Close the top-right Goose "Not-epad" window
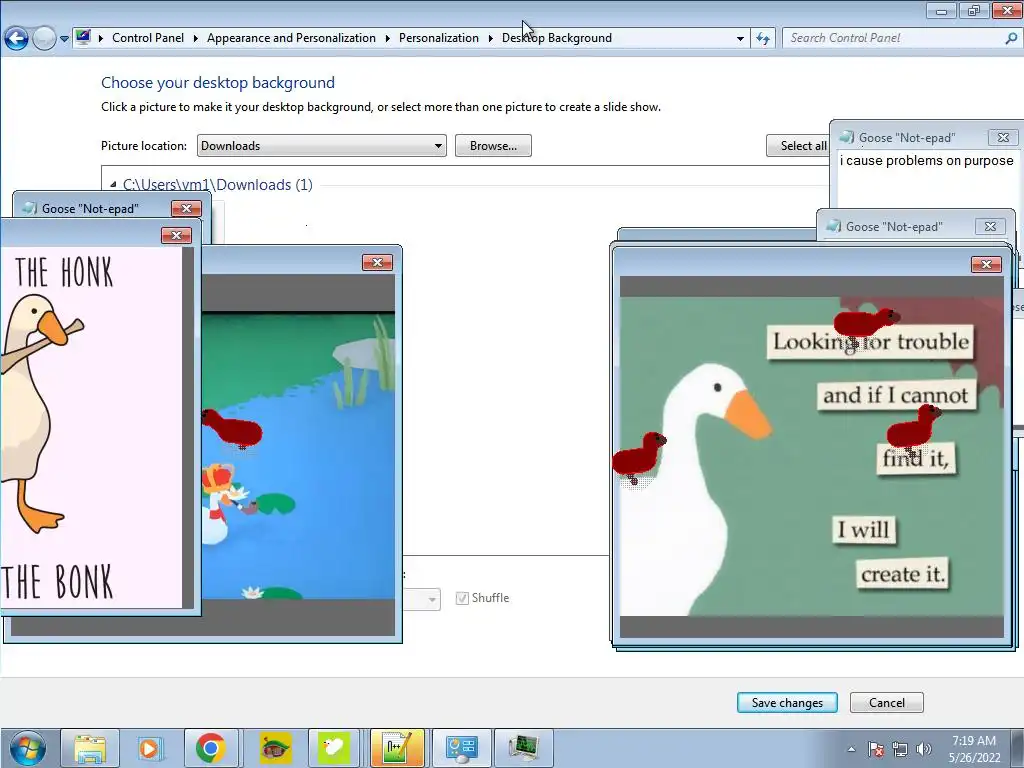This screenshot has width=1024, height=768. [1003, 137]
